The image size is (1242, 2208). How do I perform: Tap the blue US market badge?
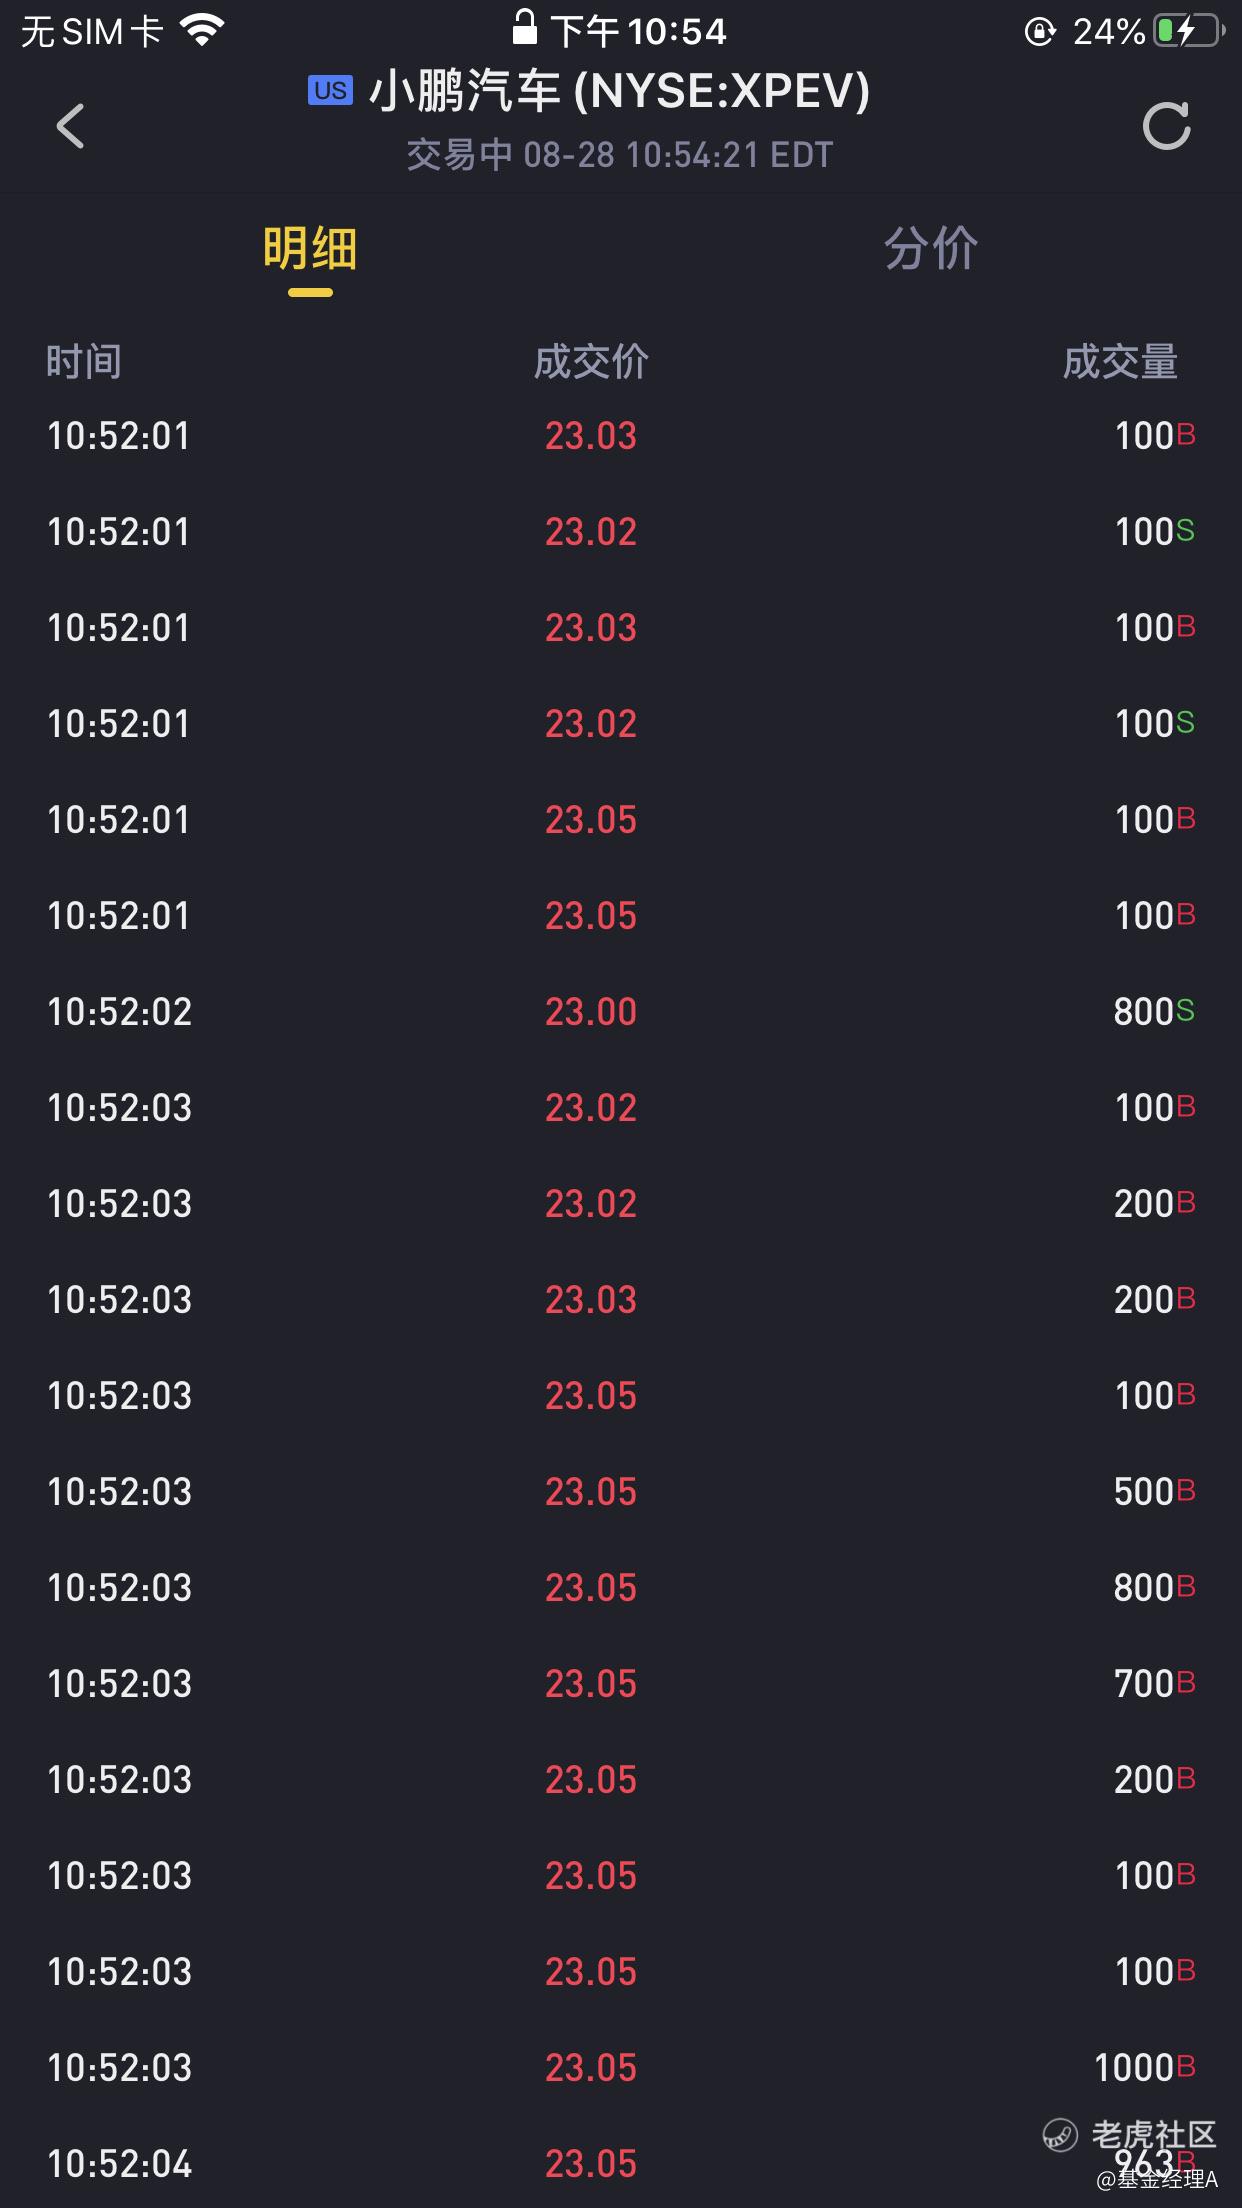330,91
